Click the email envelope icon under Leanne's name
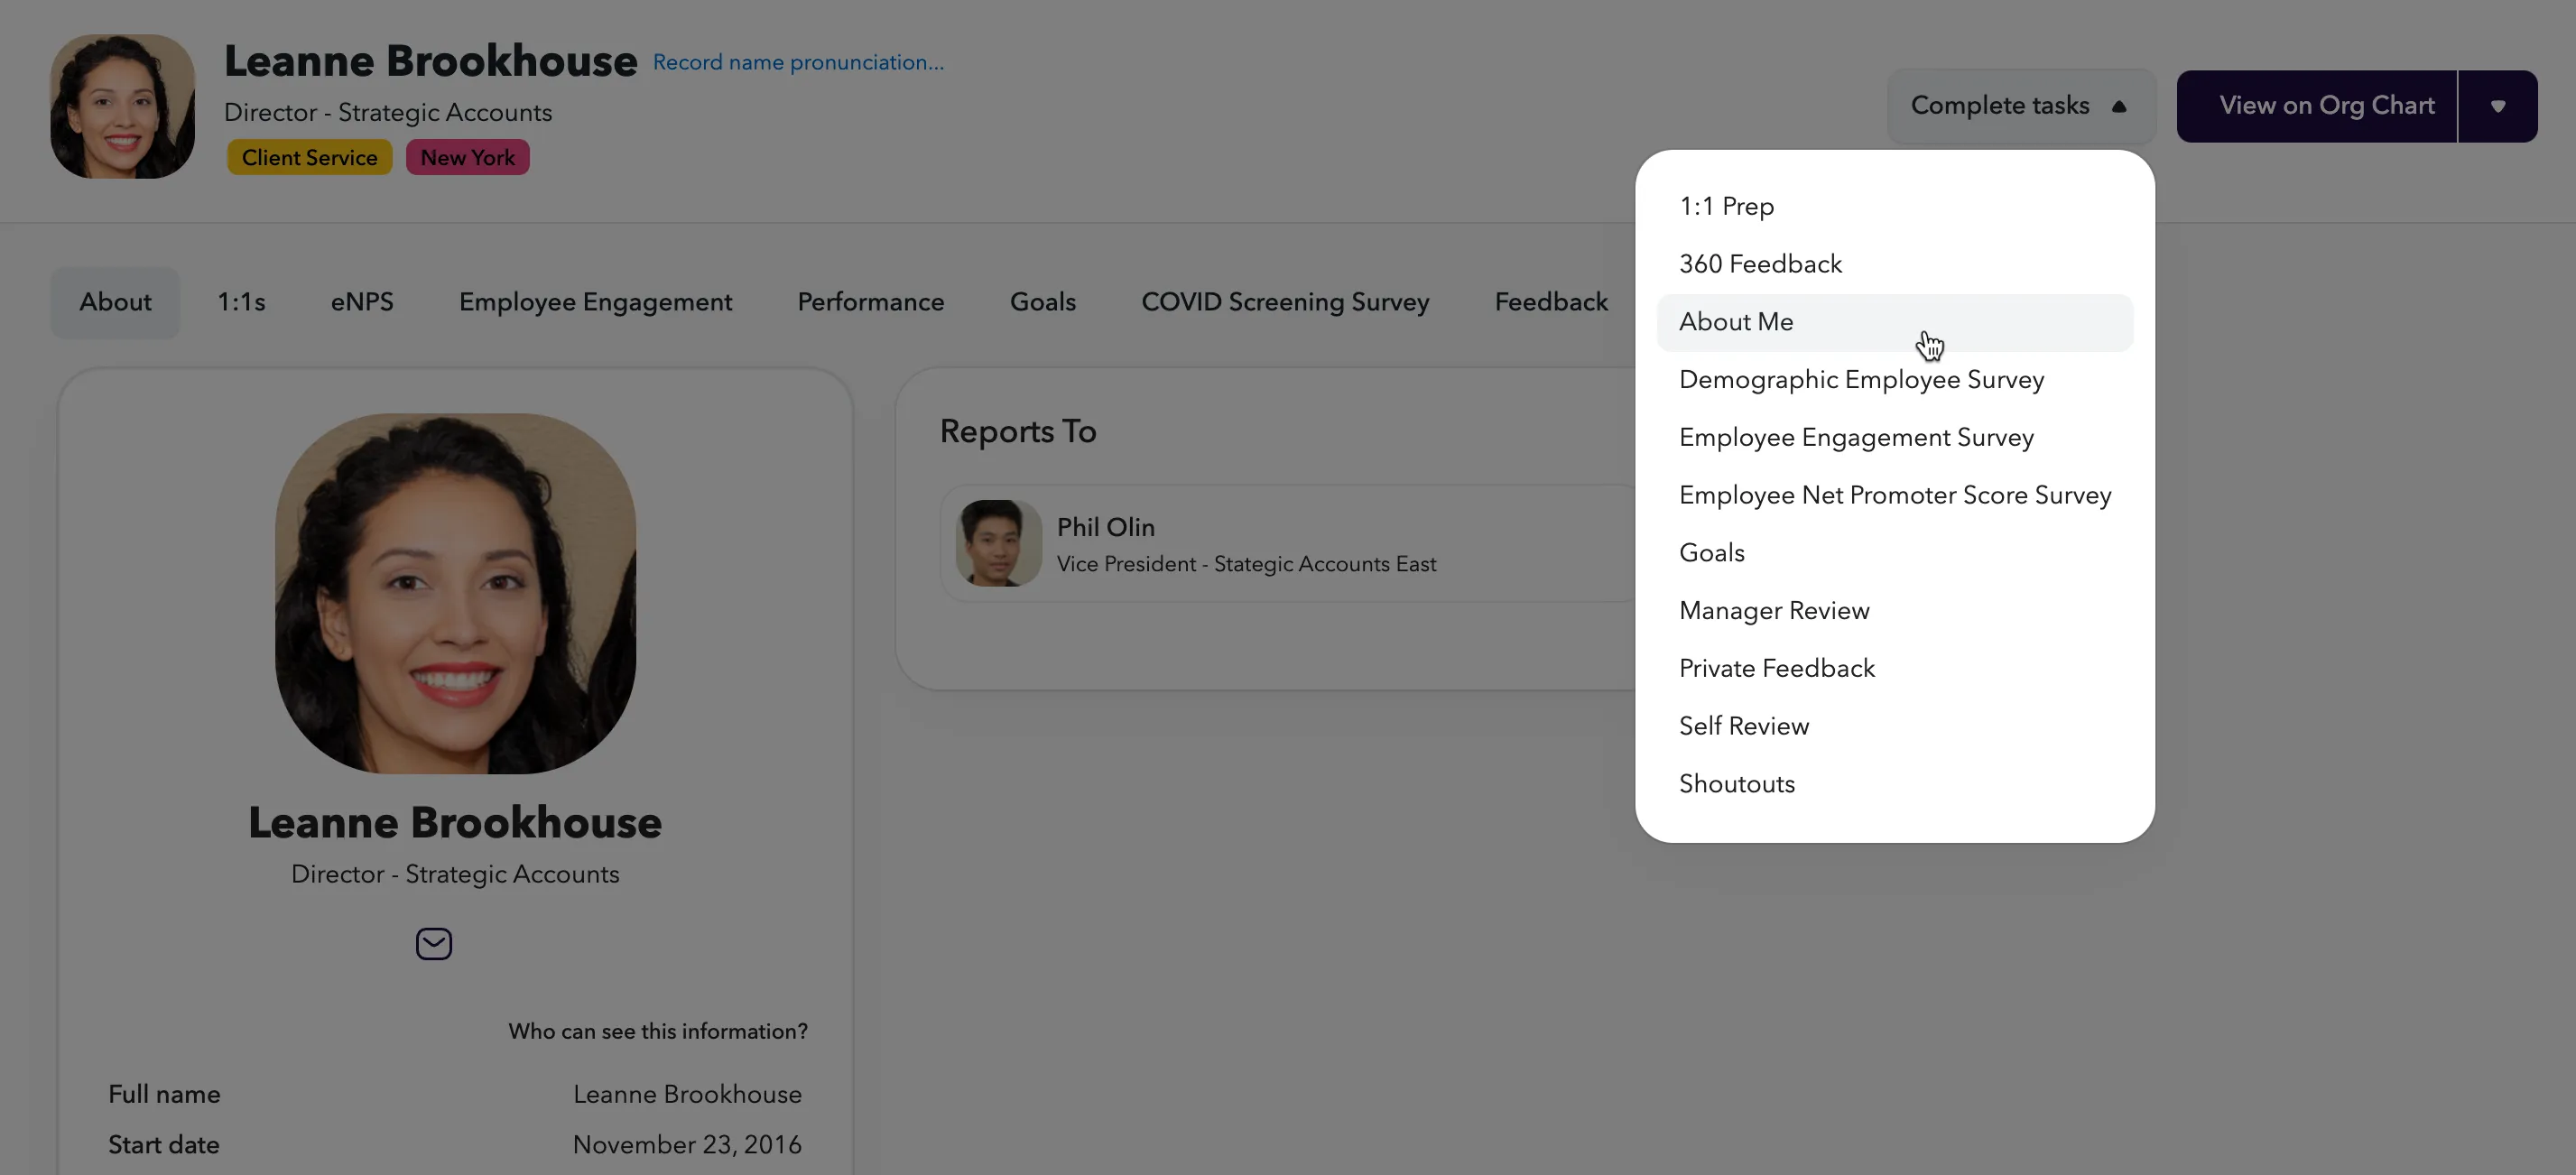2576x1175 pixels. (x=434, y=943)
